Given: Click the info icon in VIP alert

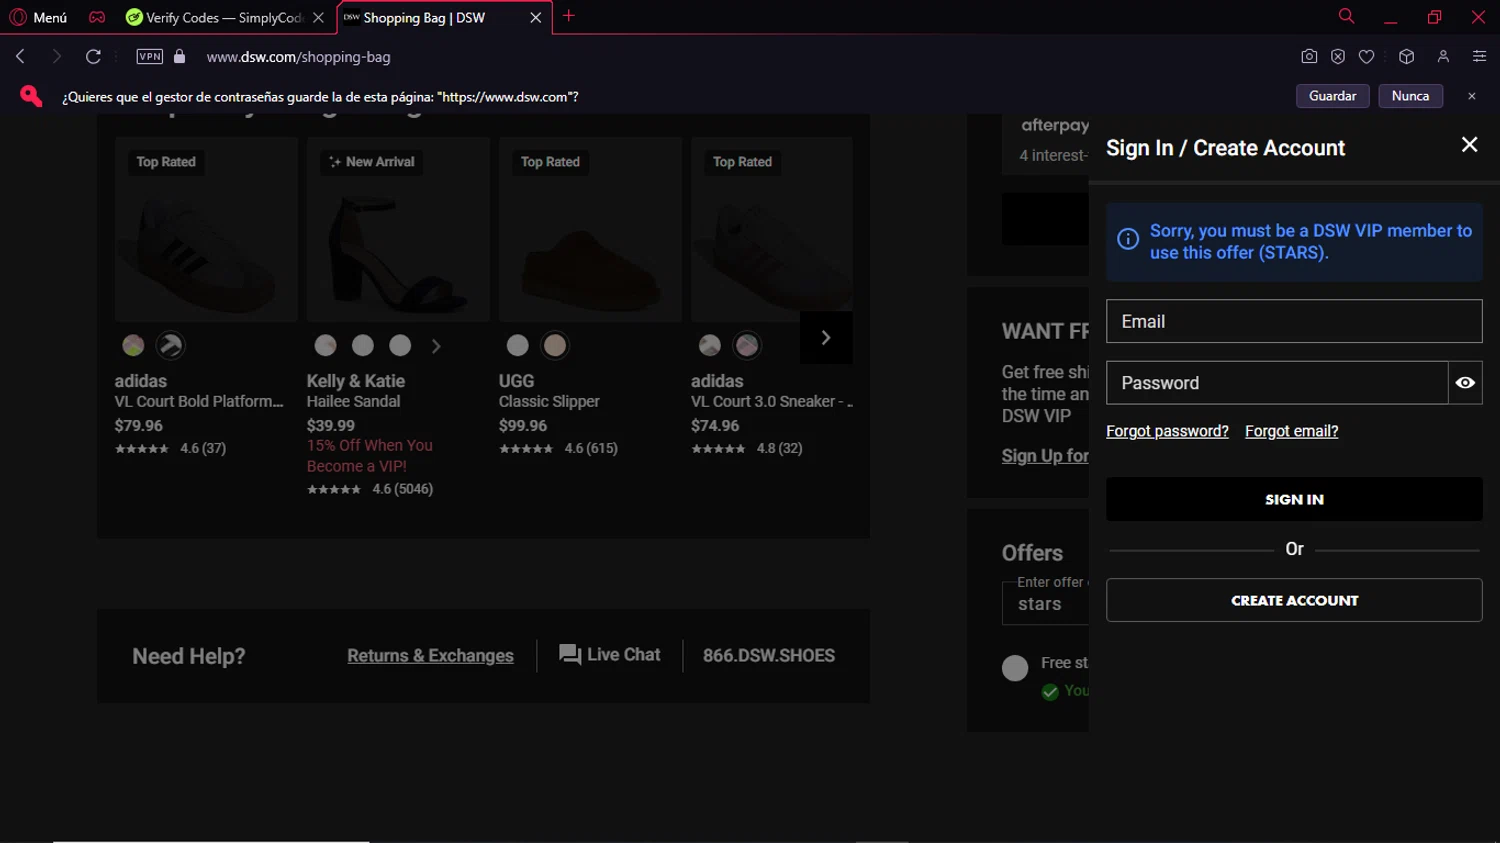Looking at the screenshot, I should coord(1128,239).
